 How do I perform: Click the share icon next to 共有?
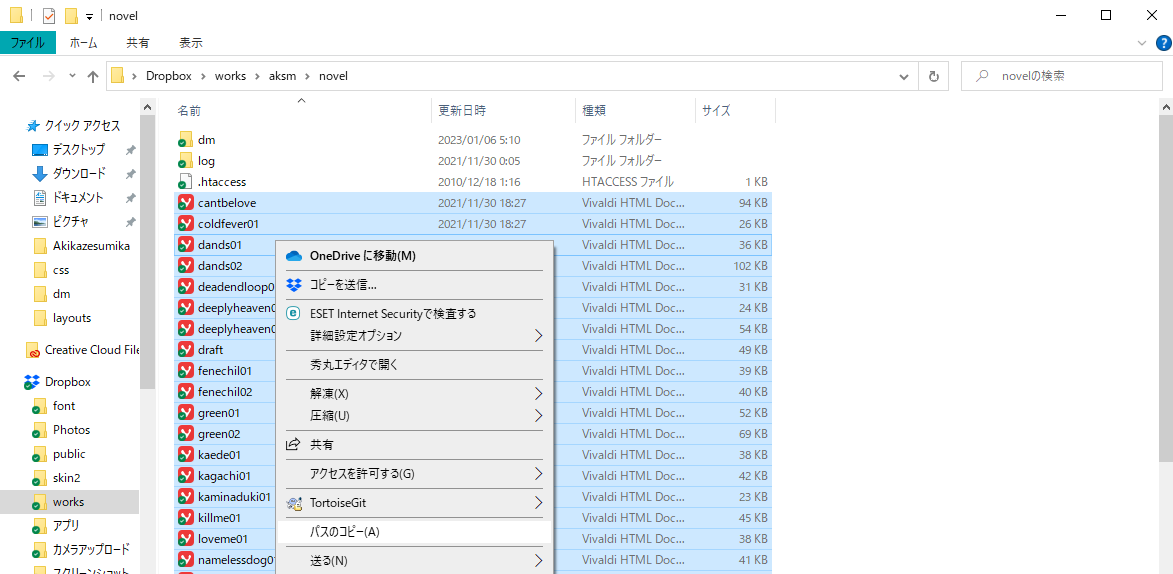point(294,444)
